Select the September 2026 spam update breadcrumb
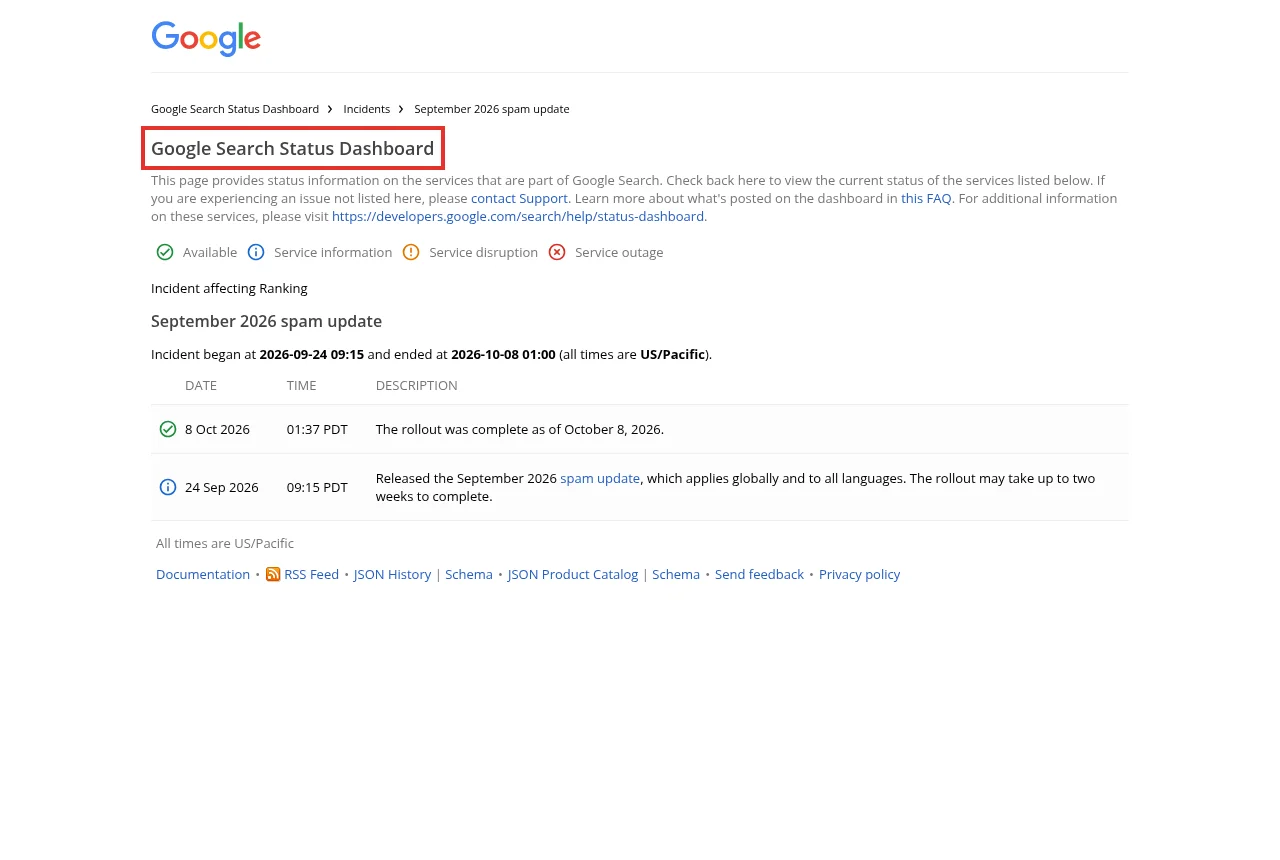 tap(492, 109)
